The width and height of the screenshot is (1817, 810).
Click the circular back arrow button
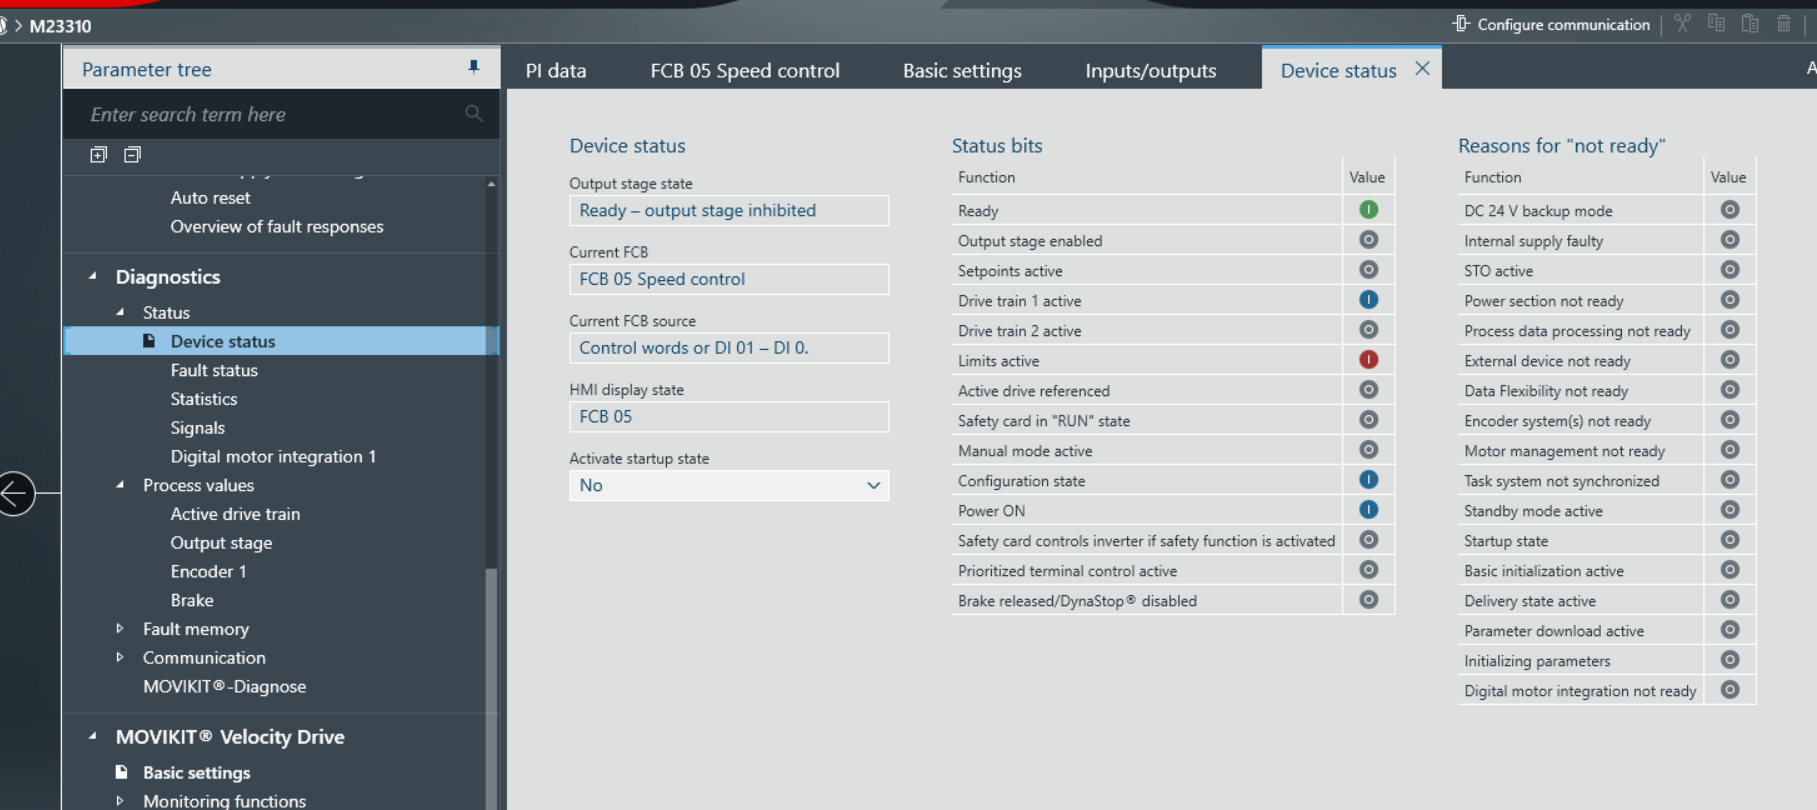click(15, 493)
